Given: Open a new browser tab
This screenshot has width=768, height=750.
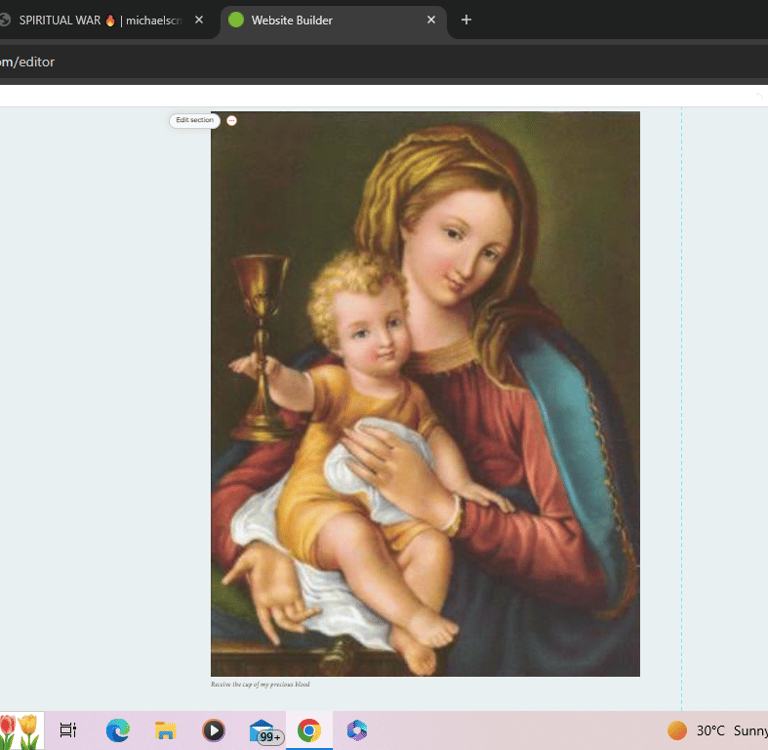Looking at the screenshot, I should point(466,20).
